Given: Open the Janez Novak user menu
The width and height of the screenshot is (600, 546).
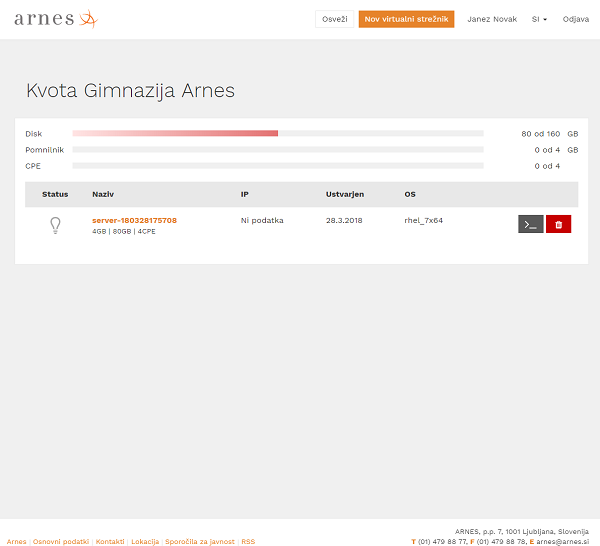Looking at the screenshot, I should [492, 19].
